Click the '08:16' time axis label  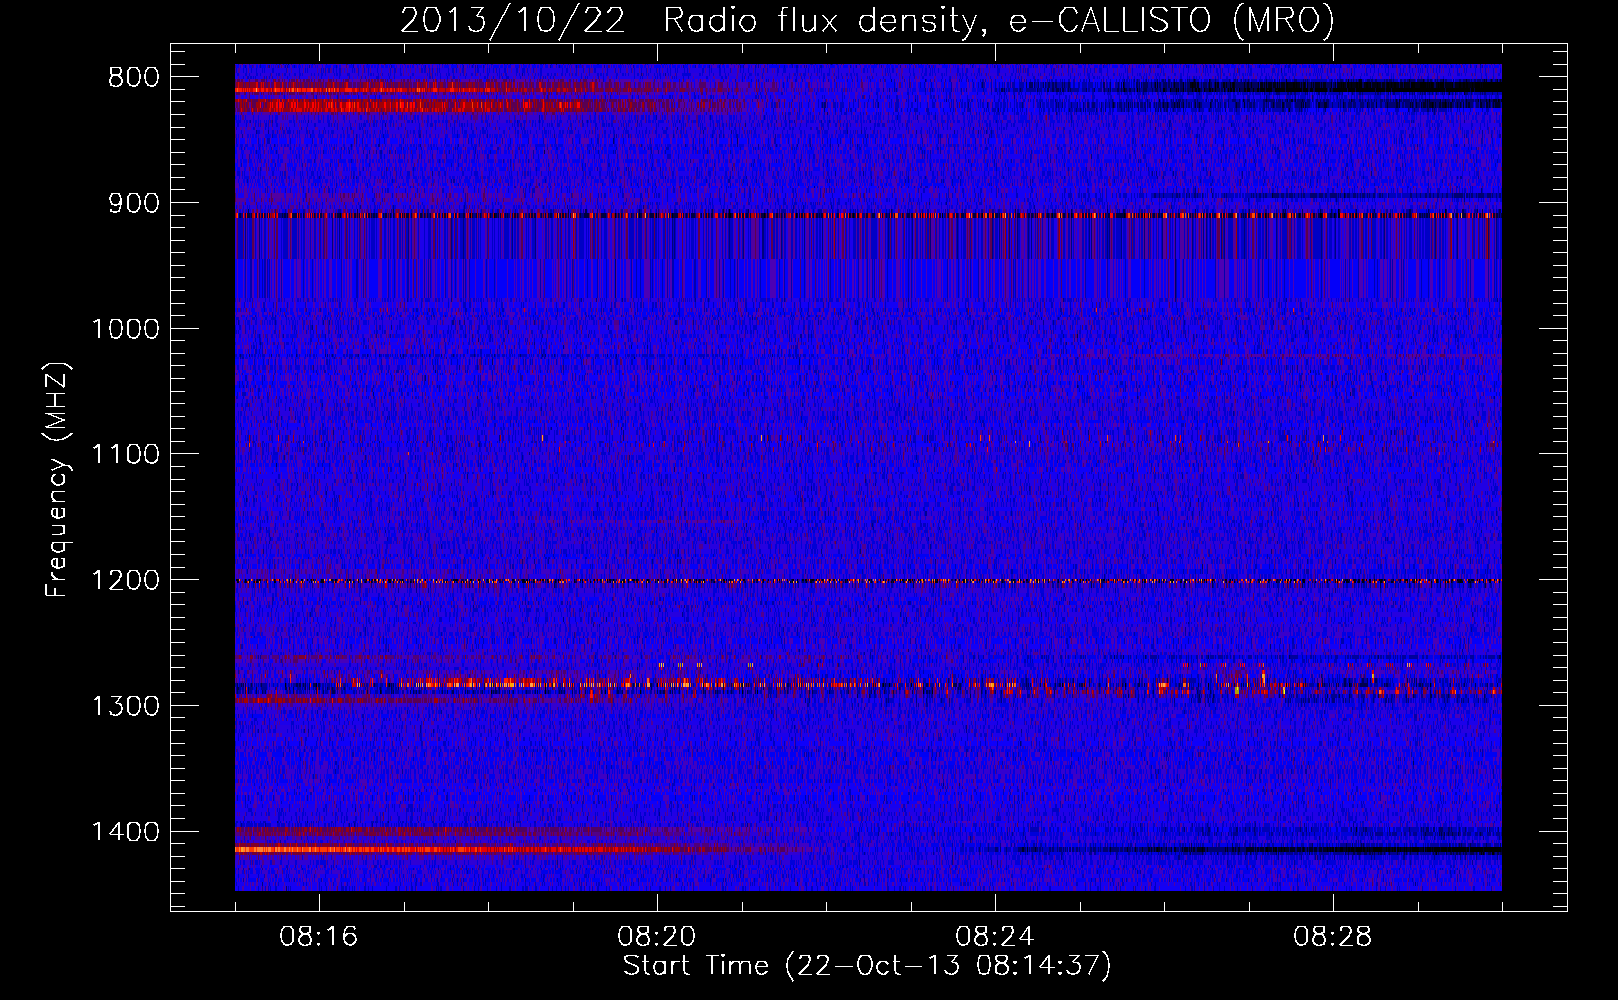319,938
